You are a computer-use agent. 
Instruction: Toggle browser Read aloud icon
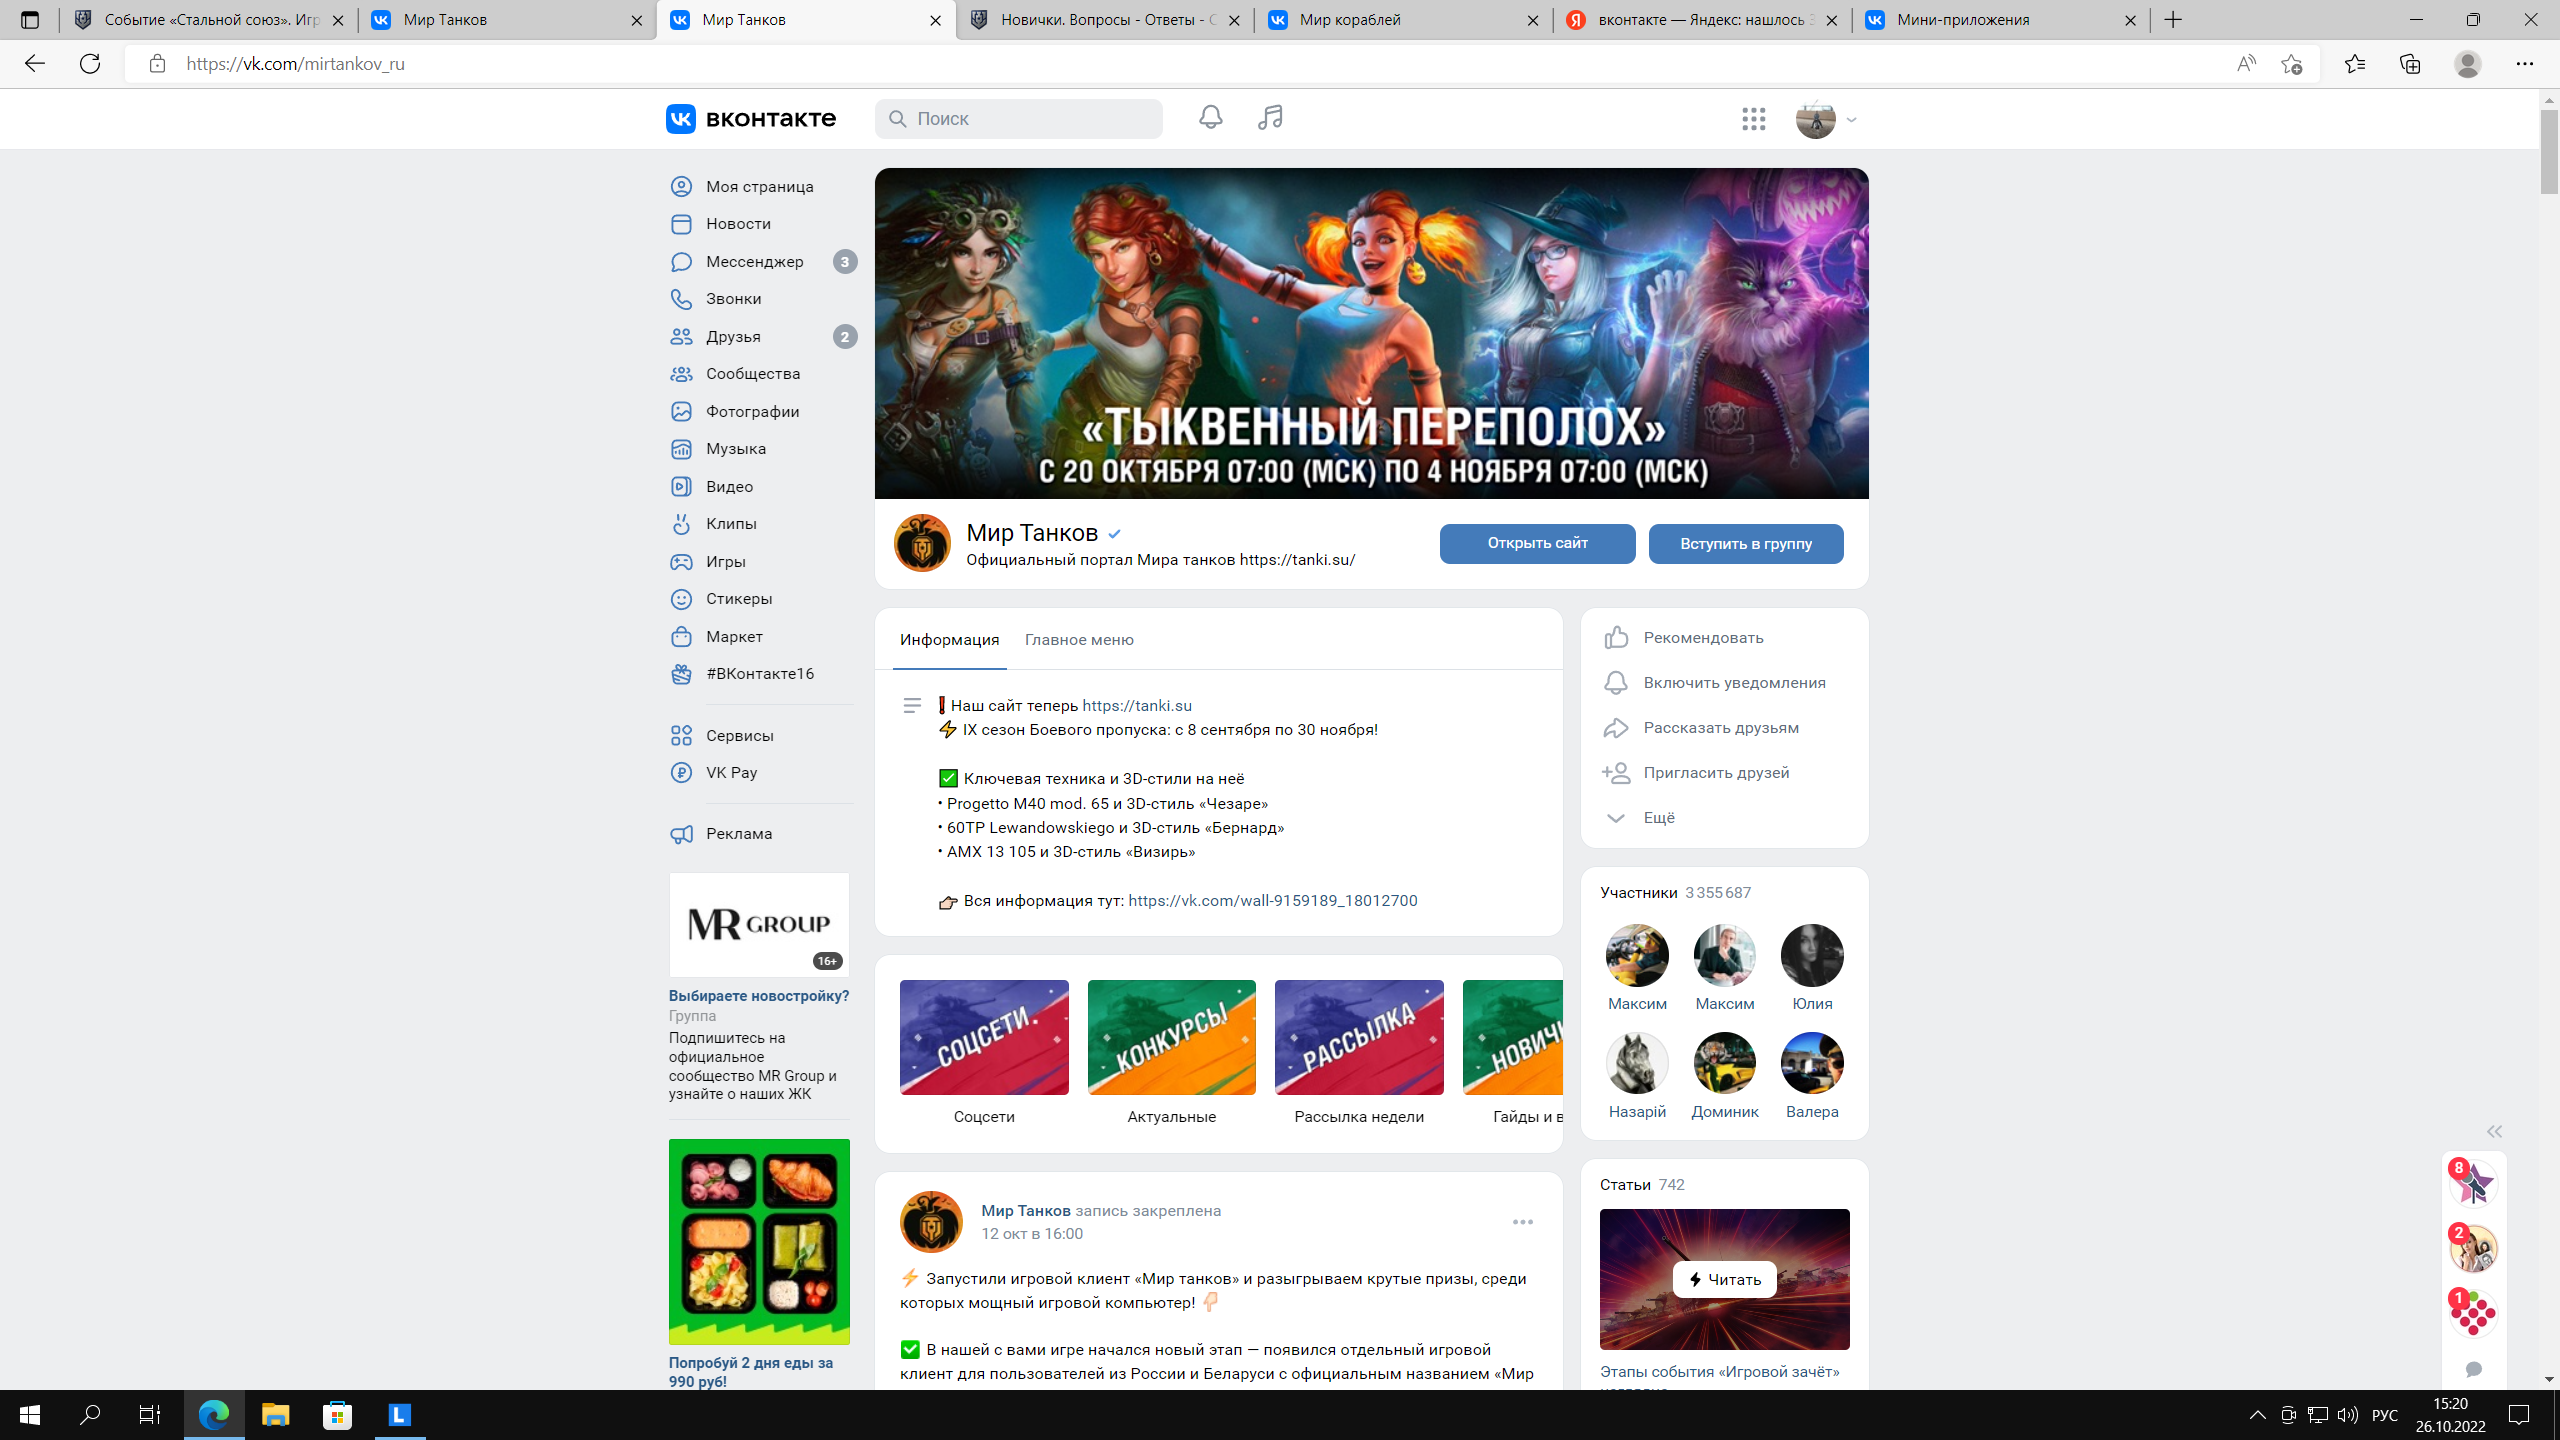(x=2246, y=64)
